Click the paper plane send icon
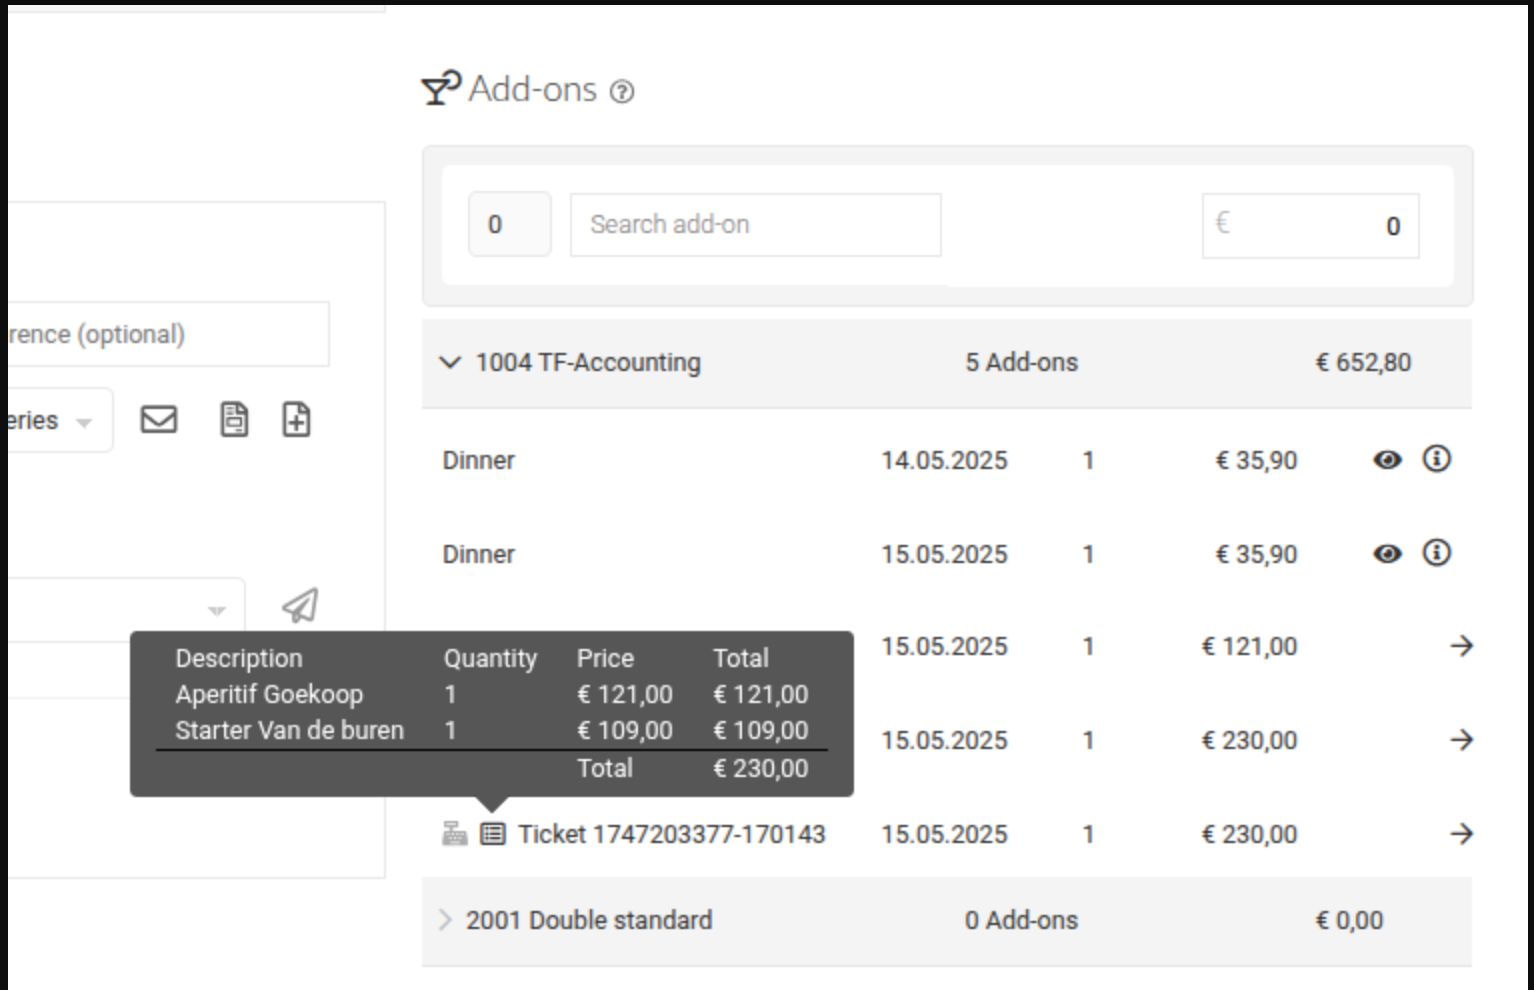The width and height of the screenshot is (1534, 990). (300, 605)
